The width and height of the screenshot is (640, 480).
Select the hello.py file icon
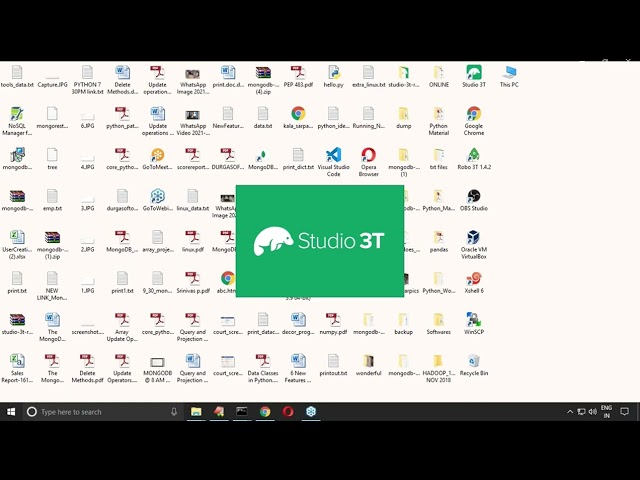(333, 76)
